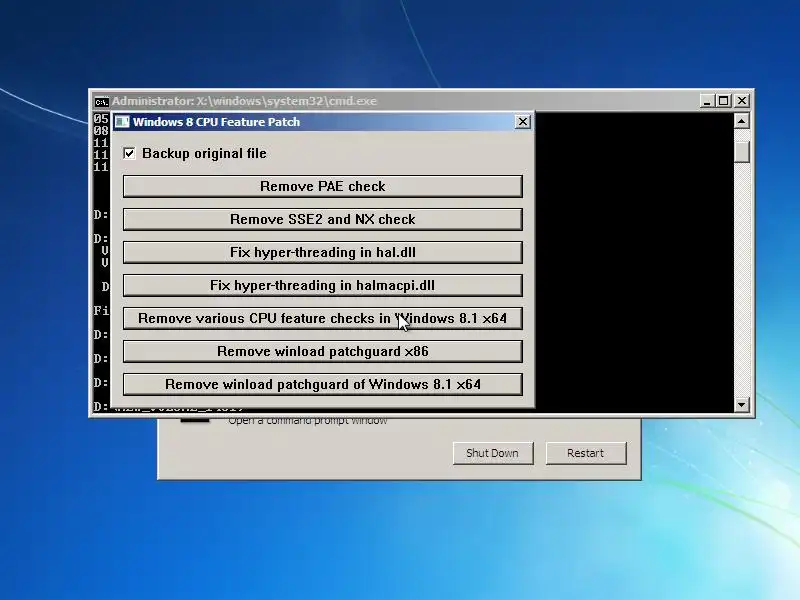Click the cmd scrollbar down arrow
Screen dimensions: 800x600
pyautogui.click(x=741, y=405)
